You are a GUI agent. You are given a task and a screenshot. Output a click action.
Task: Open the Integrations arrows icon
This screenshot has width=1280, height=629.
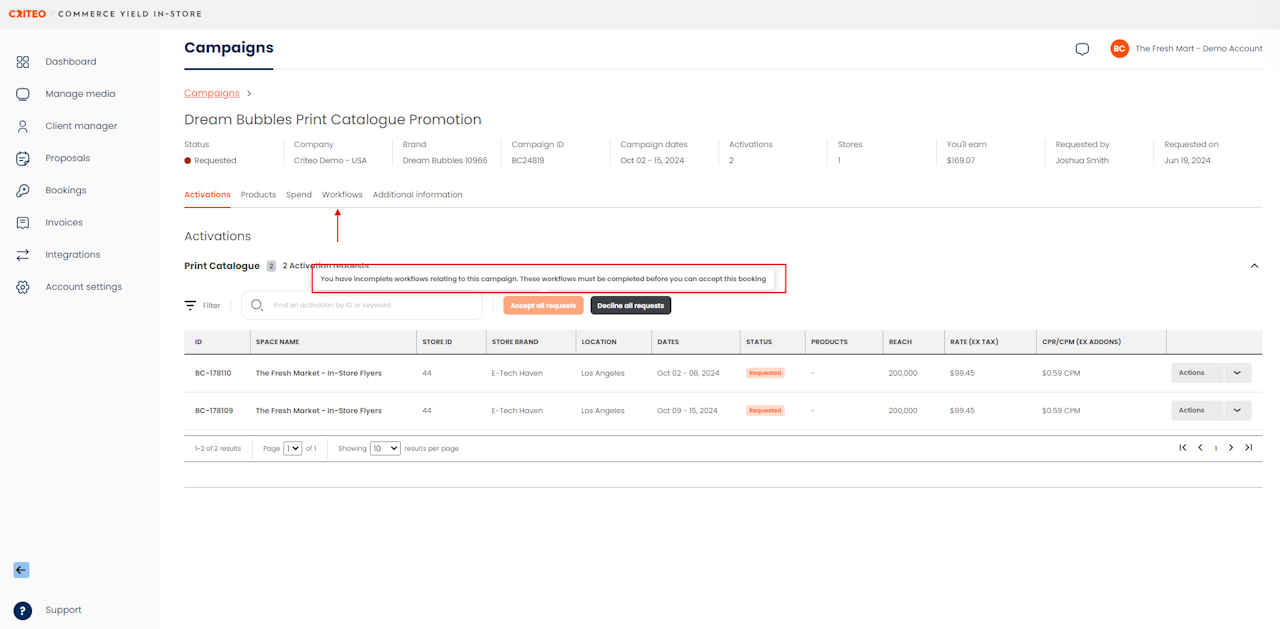coord(23,255)
